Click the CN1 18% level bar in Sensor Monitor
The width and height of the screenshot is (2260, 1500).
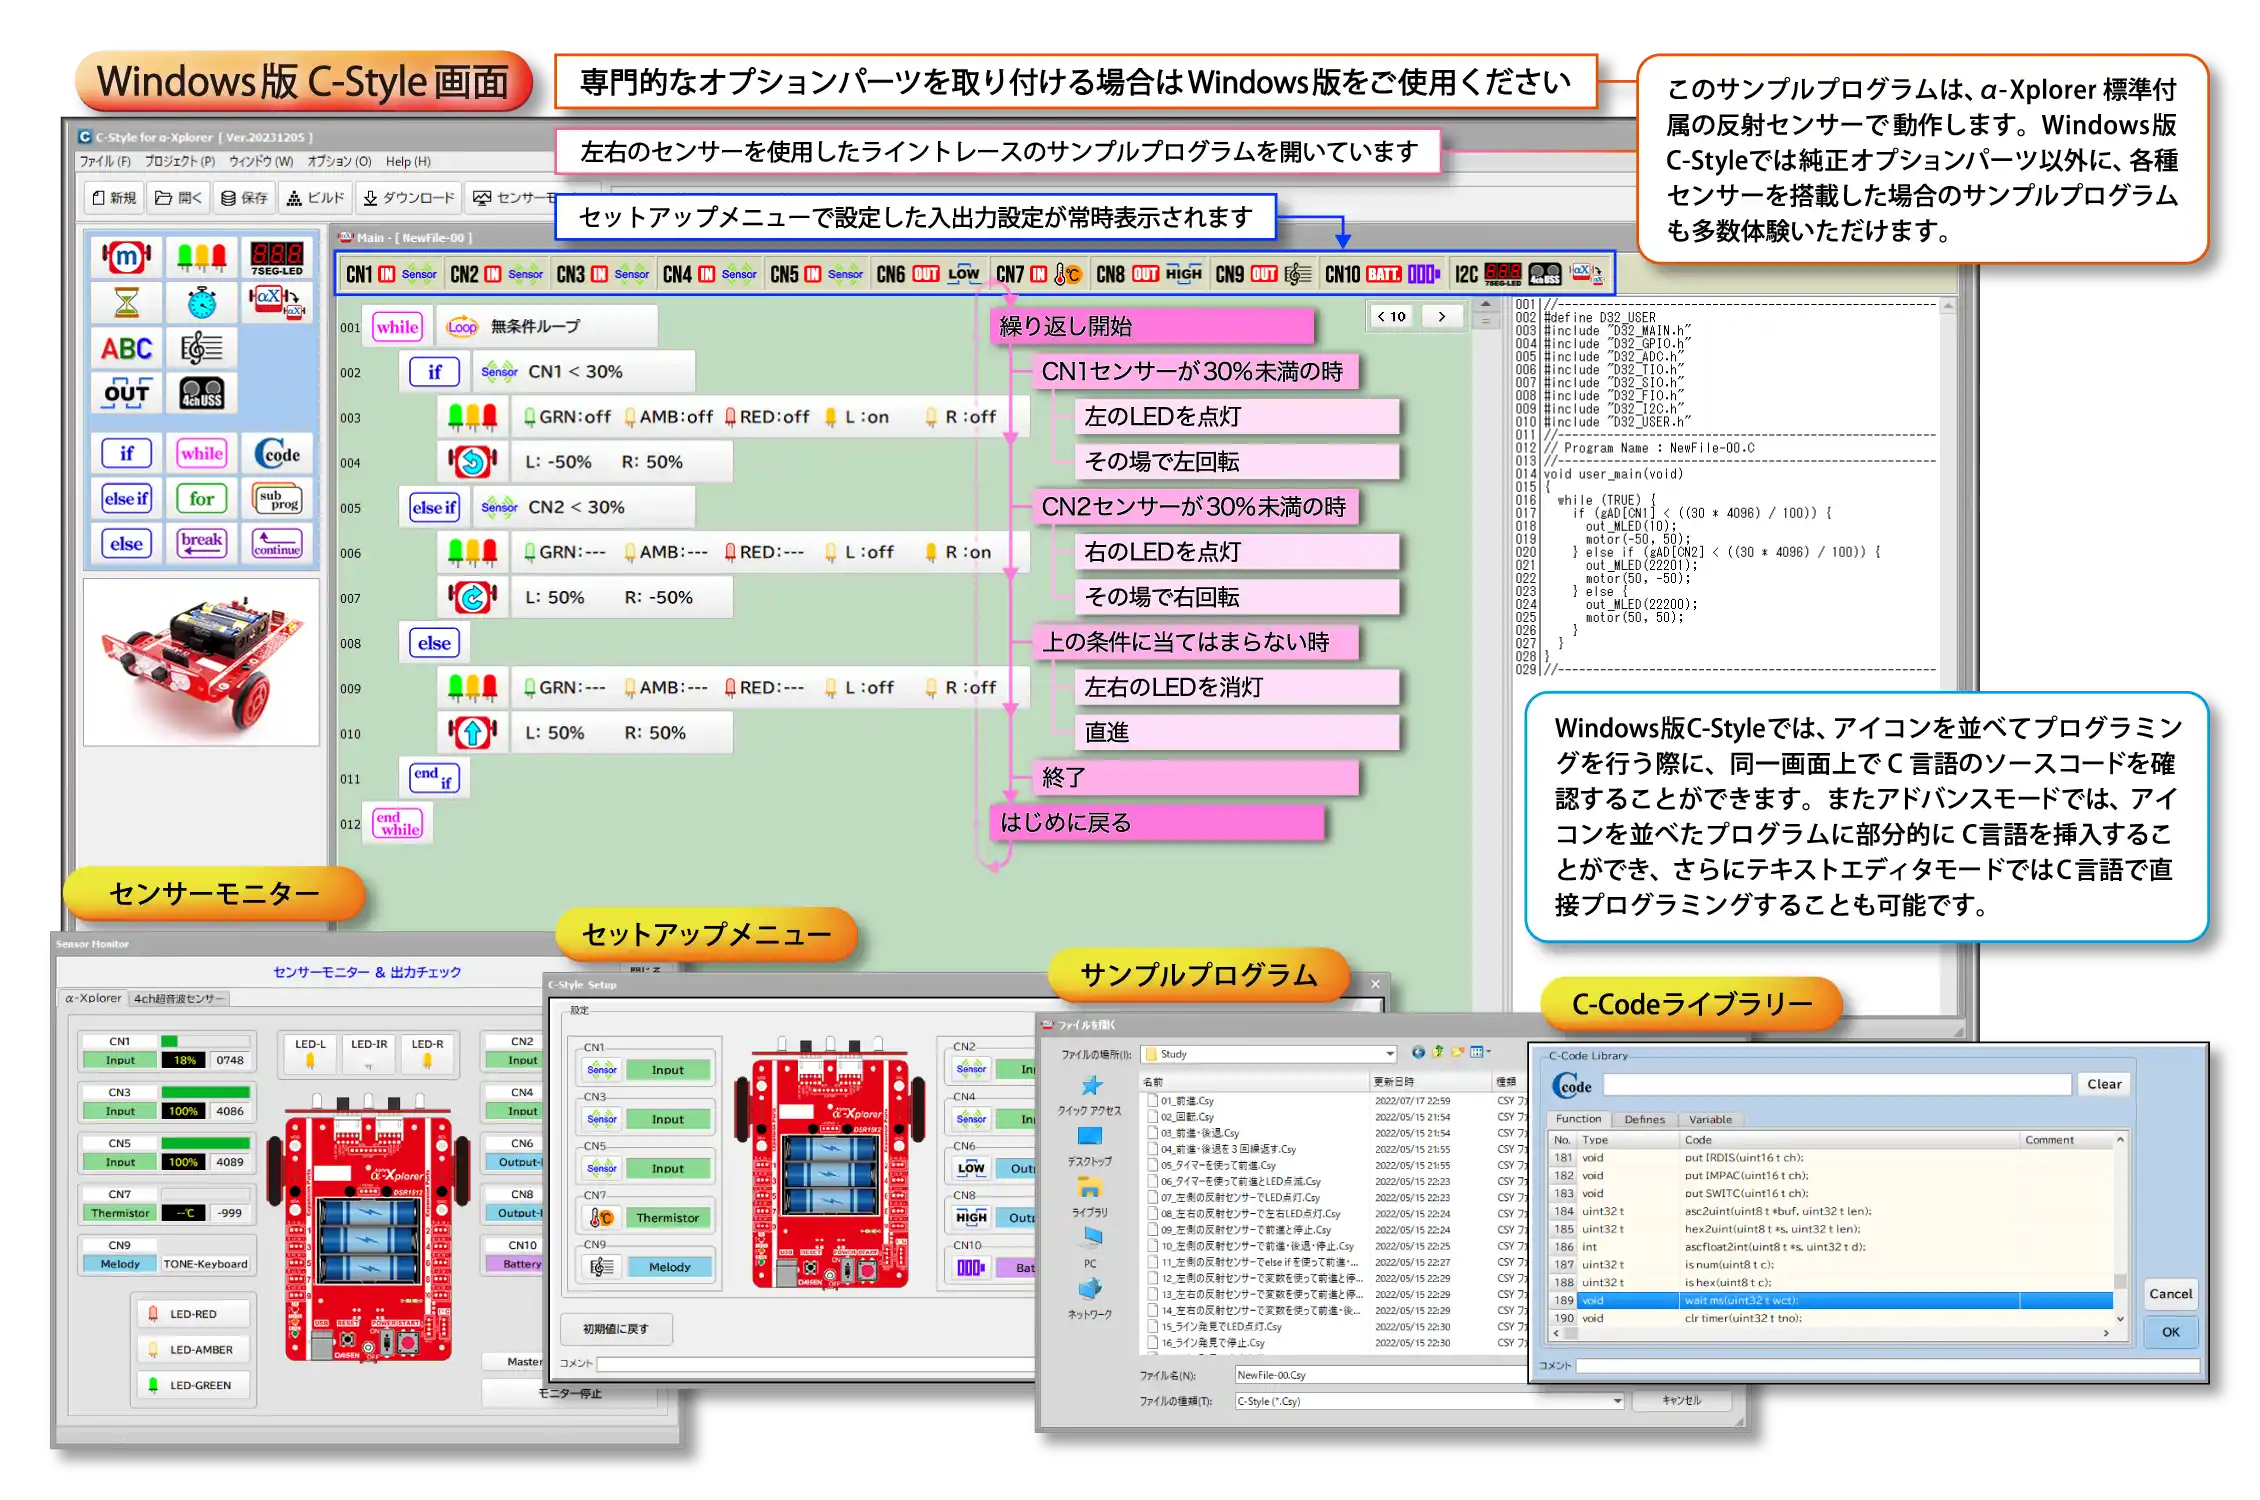tap(205, 1041)
